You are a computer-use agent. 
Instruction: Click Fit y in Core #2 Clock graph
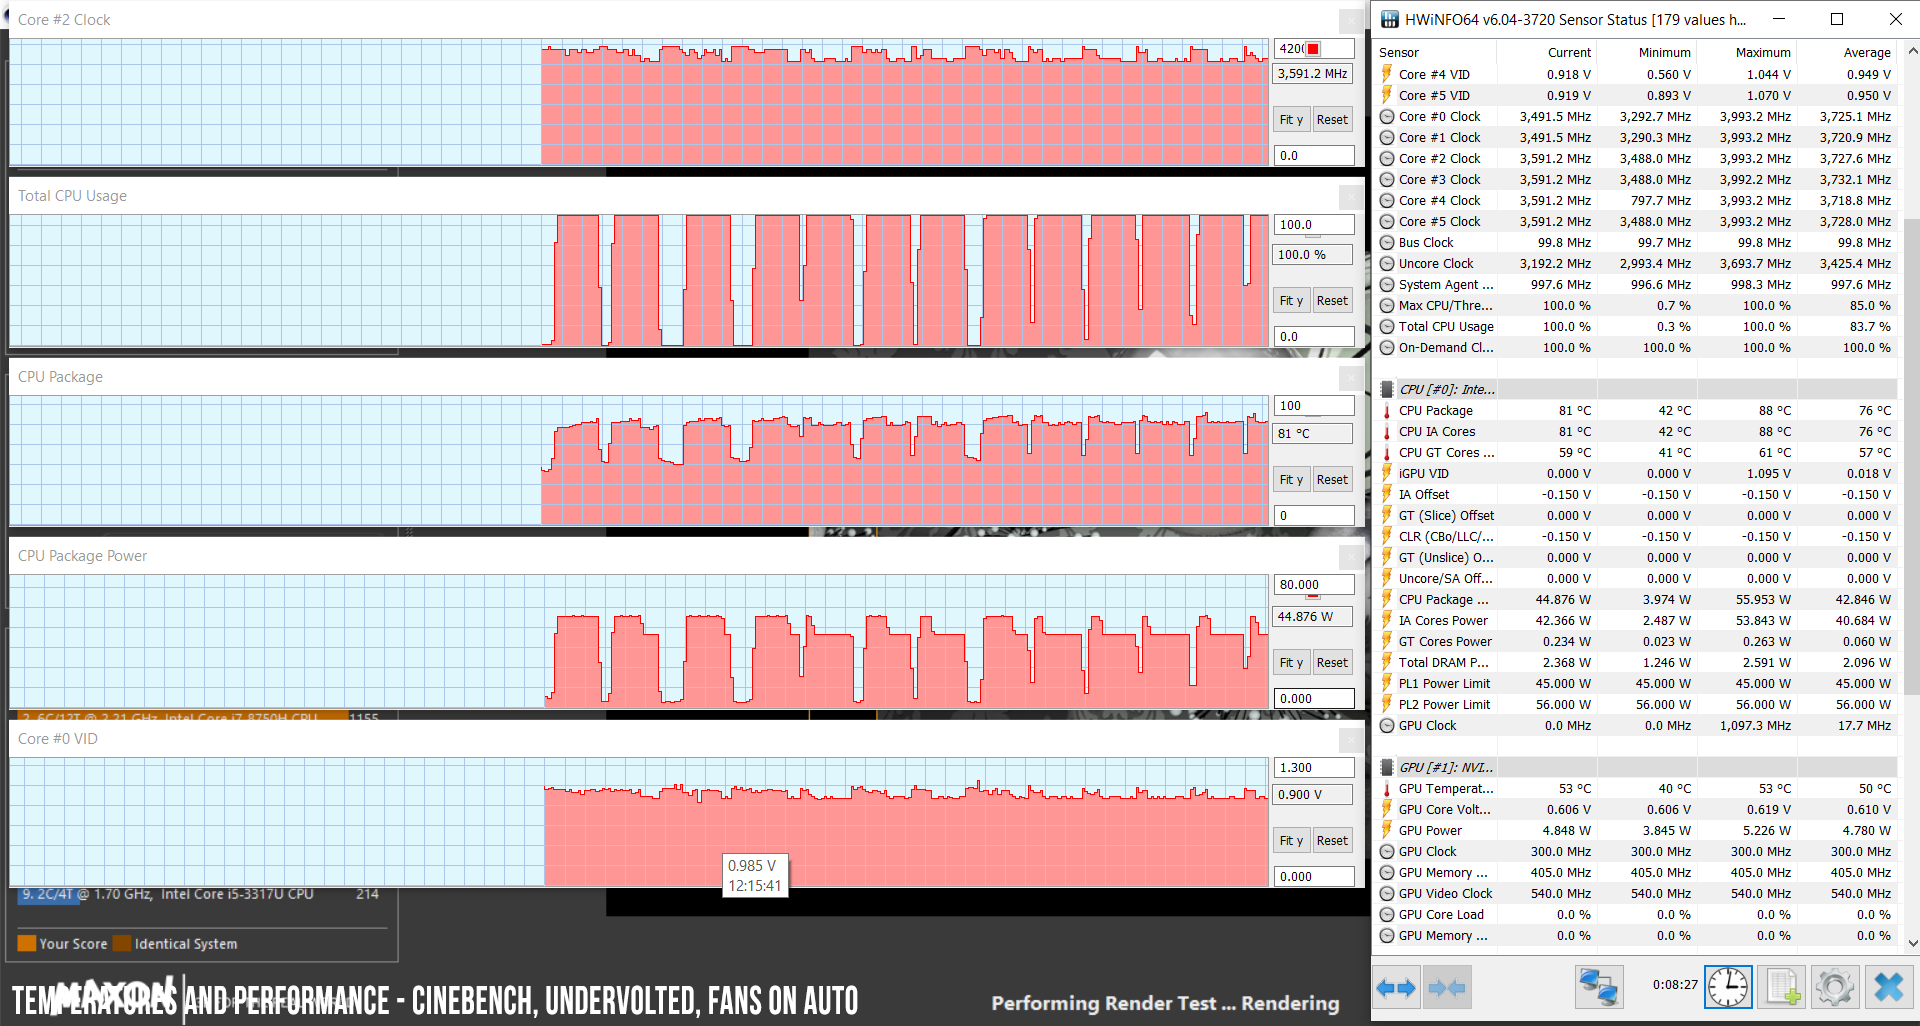1291,119
